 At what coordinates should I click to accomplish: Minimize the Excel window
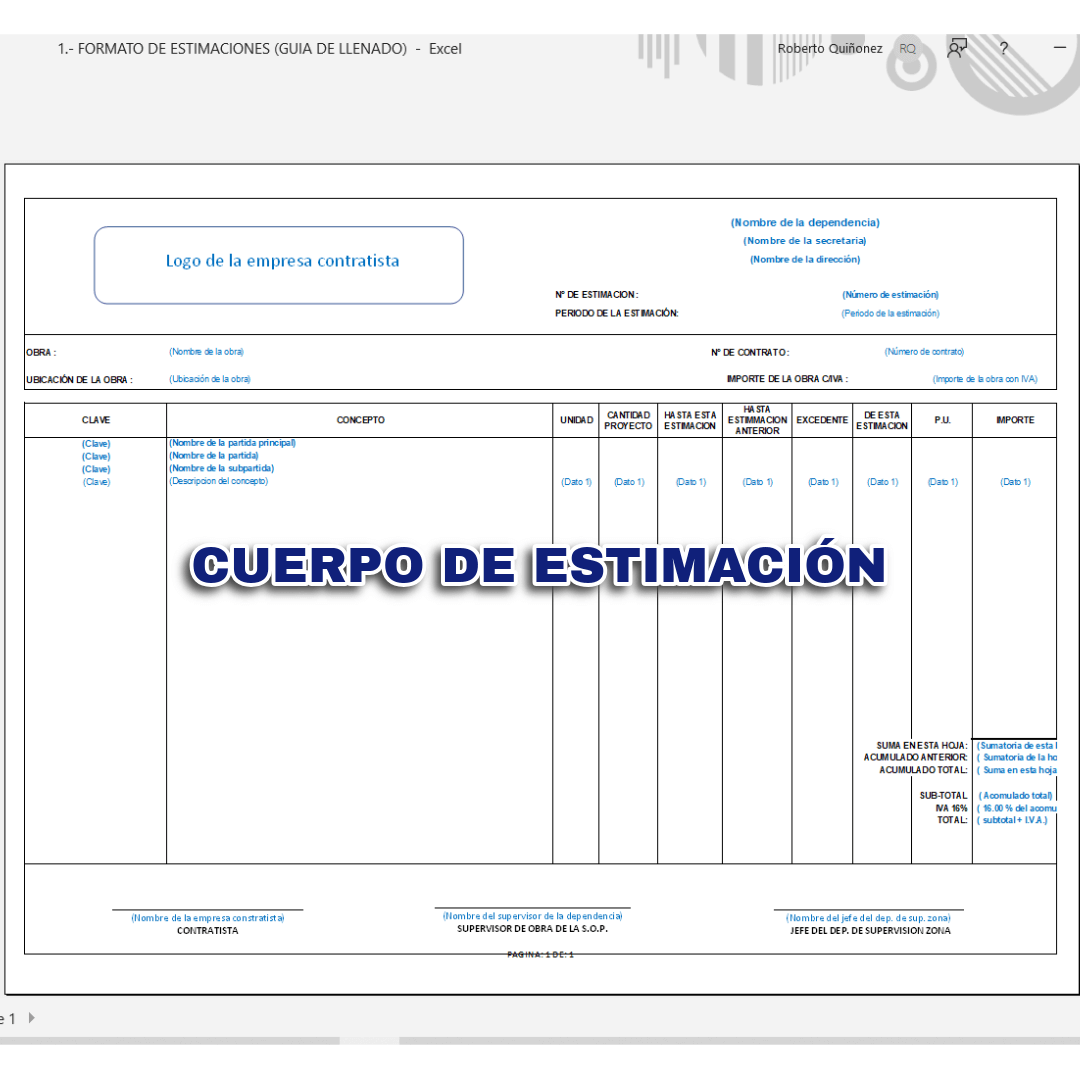point(1060,48)
